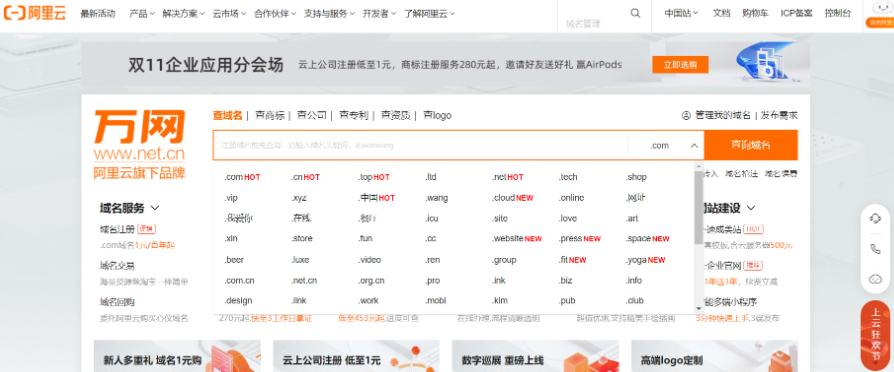Expand the 解决方案 menu

click(x=184, y=14)
